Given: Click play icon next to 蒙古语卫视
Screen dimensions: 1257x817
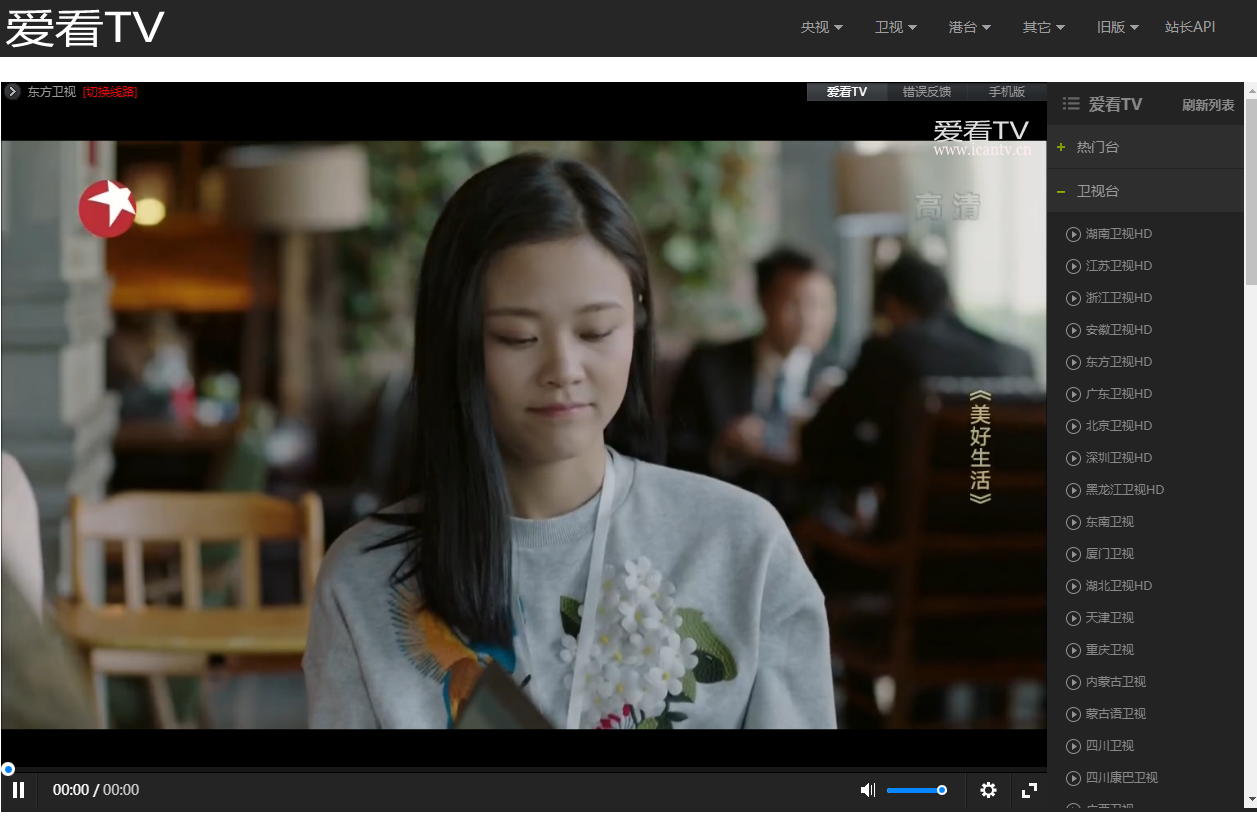Looking at the screenshot, I should (1073, 714).
